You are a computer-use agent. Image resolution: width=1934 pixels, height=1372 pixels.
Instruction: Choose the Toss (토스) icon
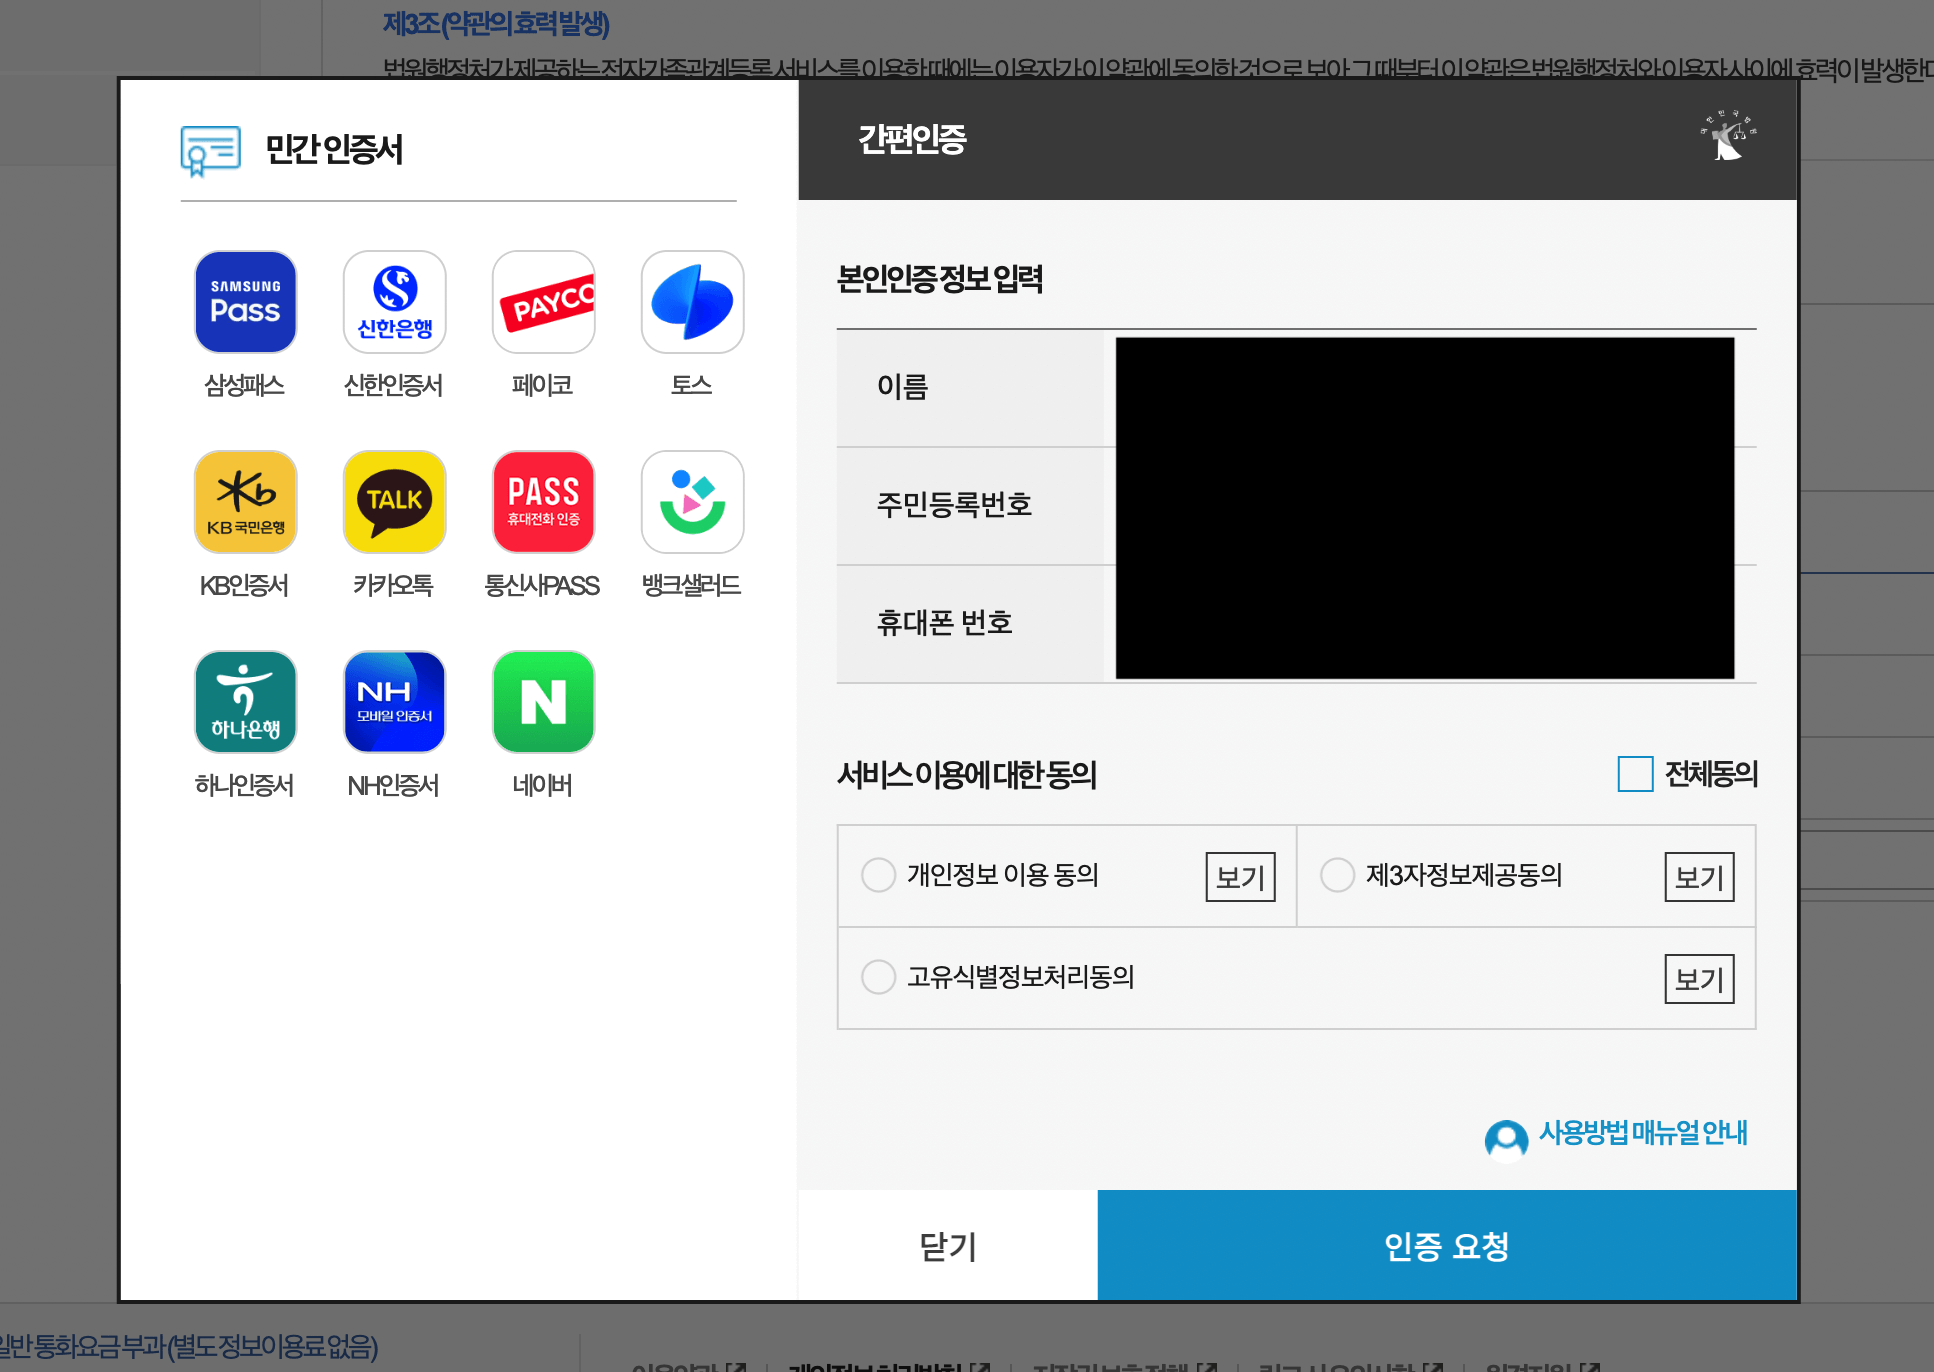point(692,302)
